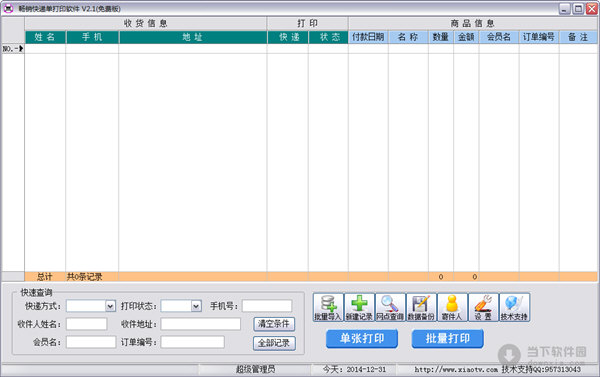Image resolution: width=600 pixels, height=377 pixels.
Task: Click 姓名 column header
Action: point(45,37)
